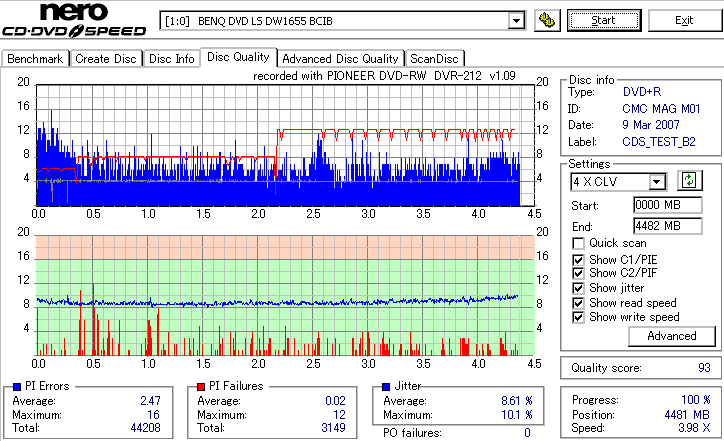Click the upper PI Errors graph area
Viewport: 724px width, 441px height.
[285, 145]
